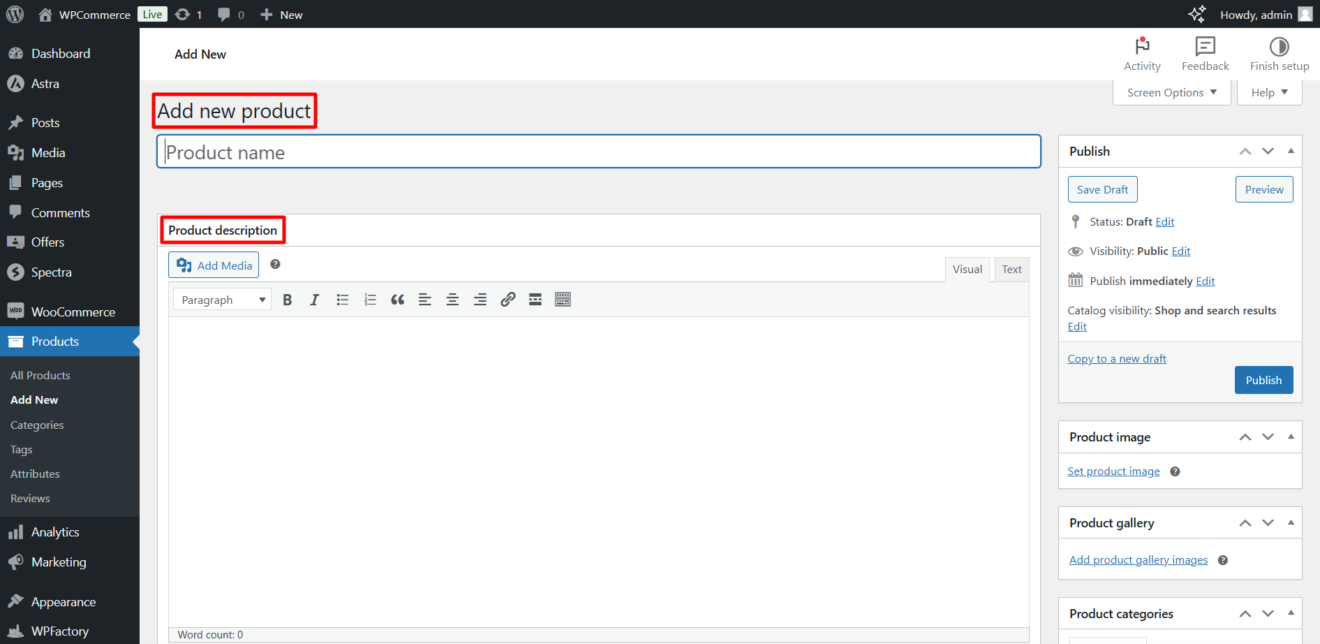The height and width of the screenshot is (644, 1320).
Task: Switch to the Text editor tab
Action: [x=1011, y=269]
